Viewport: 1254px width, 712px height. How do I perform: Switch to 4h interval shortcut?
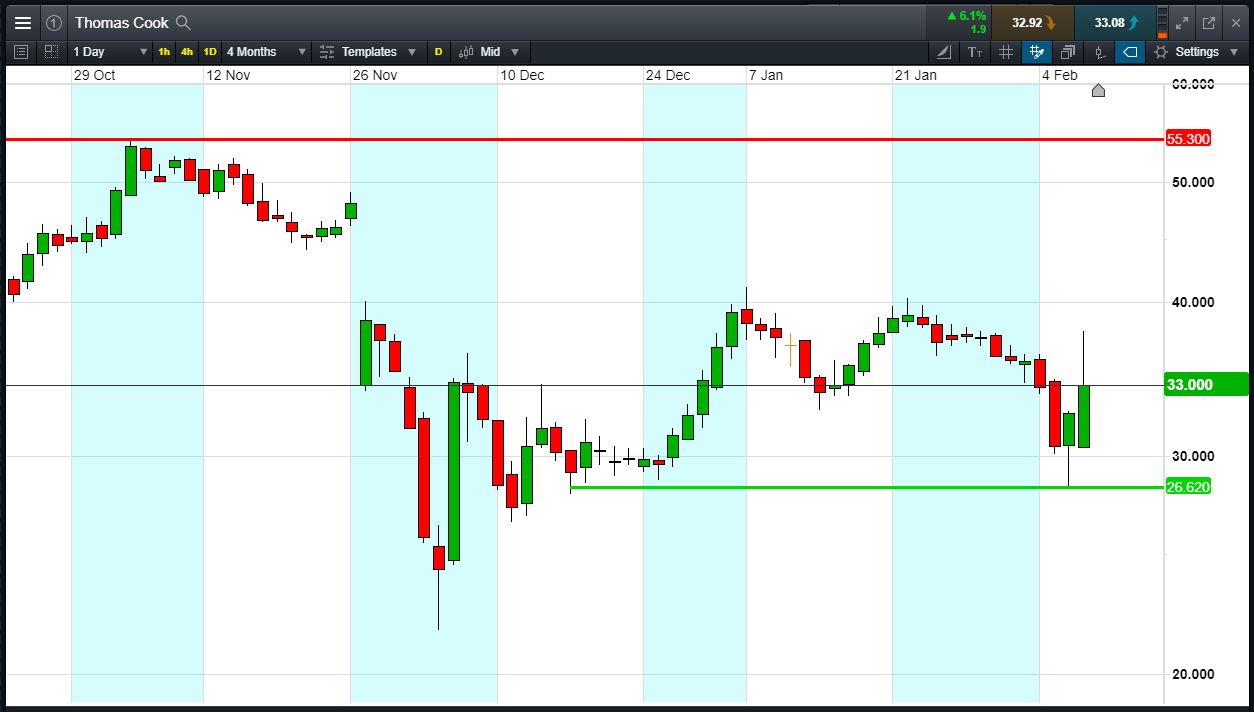187,52
